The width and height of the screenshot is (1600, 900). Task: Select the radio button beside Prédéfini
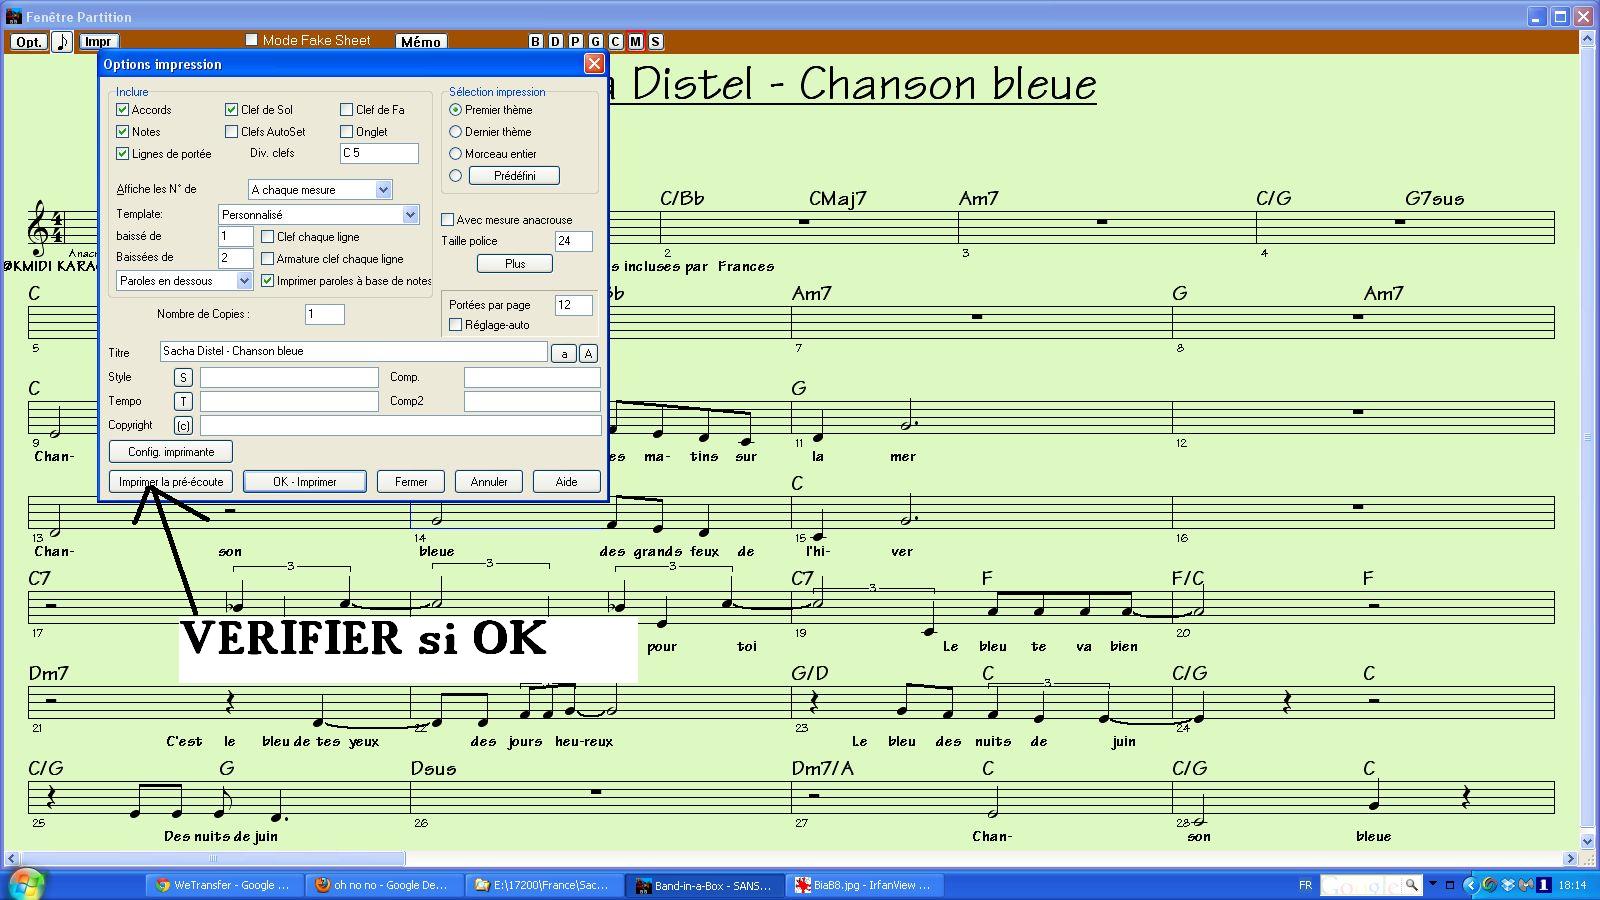pyautogui.click(x=455, y=176)
